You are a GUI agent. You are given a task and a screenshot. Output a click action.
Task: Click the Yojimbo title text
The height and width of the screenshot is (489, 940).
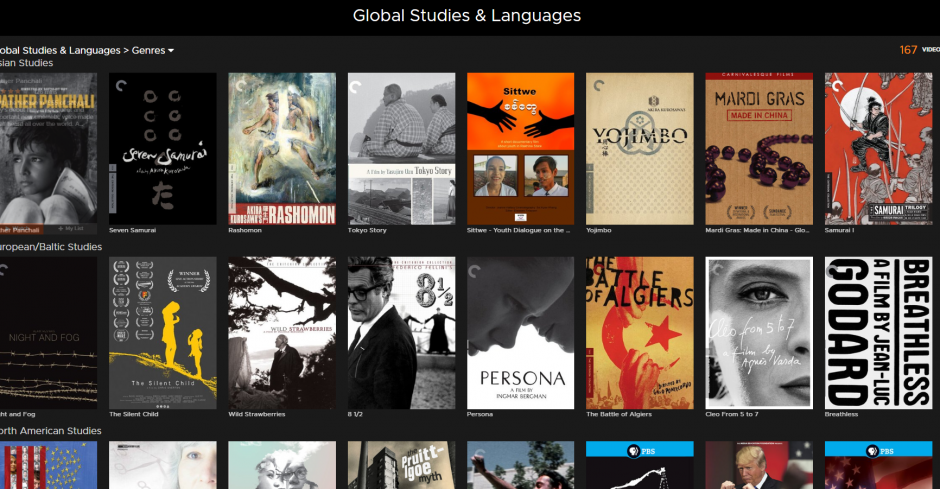click(x=599, y=230)
